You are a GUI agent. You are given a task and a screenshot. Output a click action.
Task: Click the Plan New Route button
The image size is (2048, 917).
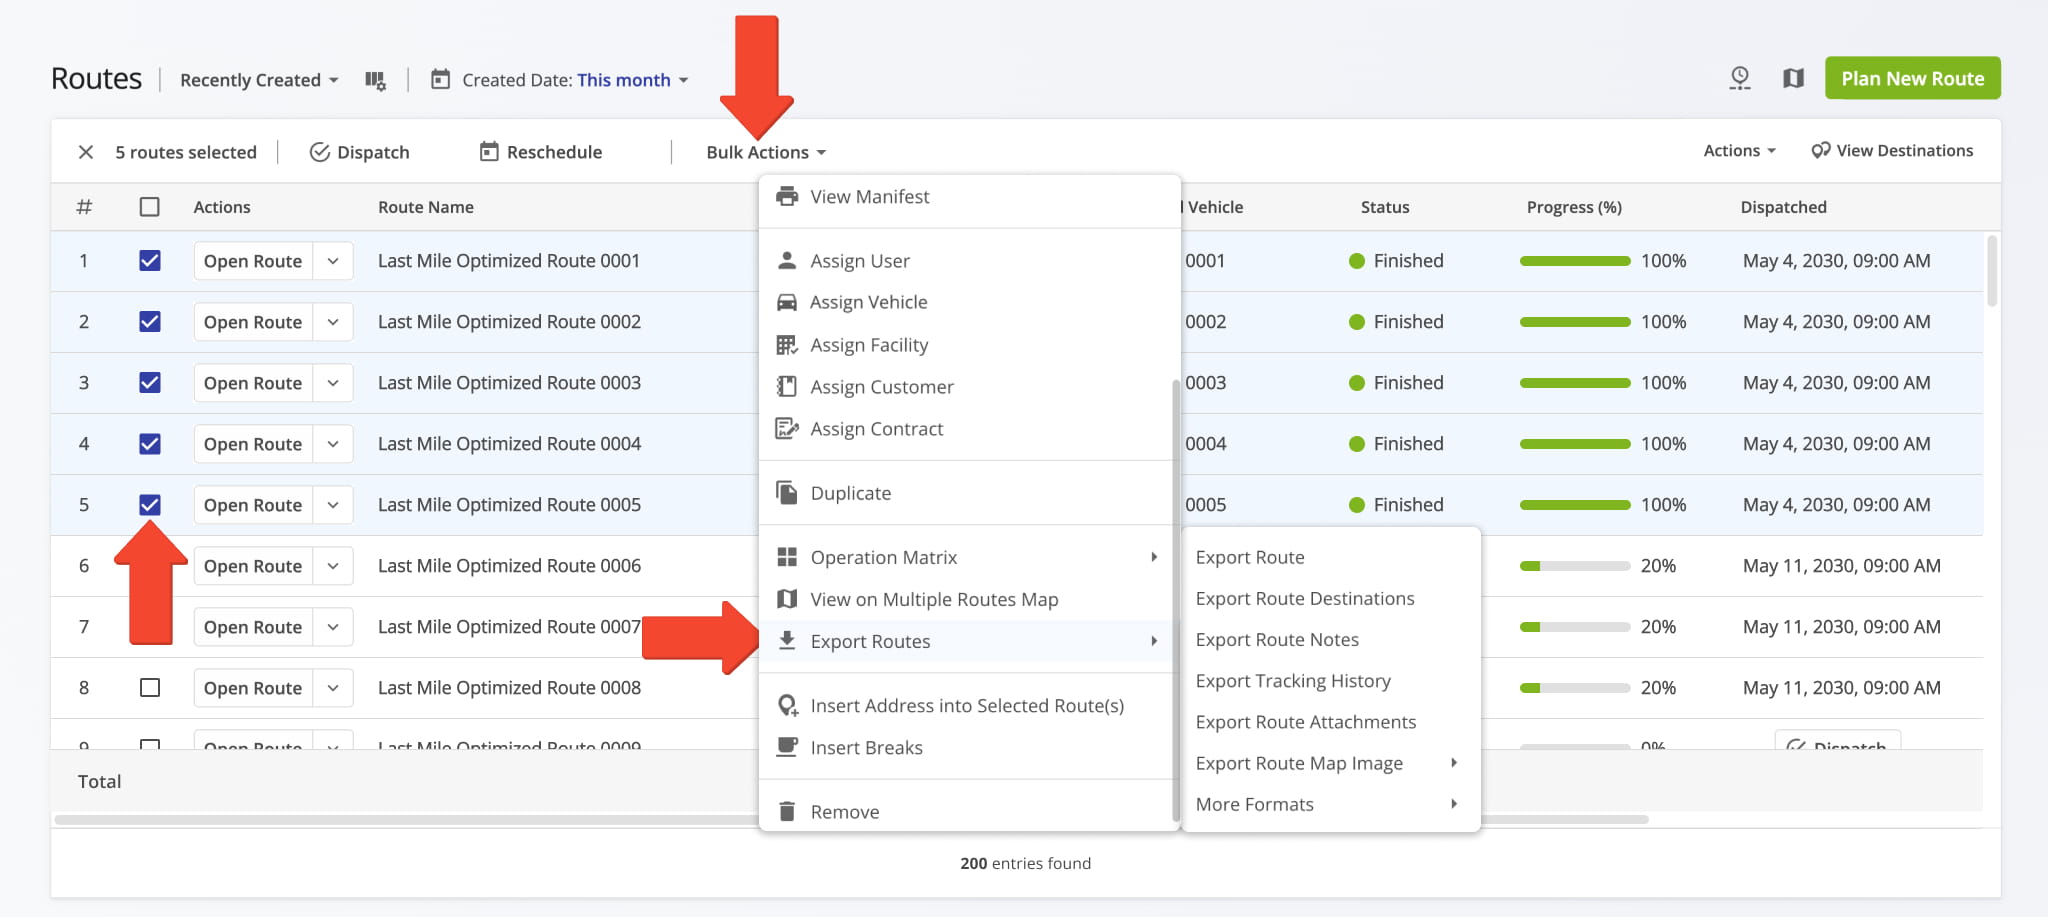click(x=1912, y=78)
